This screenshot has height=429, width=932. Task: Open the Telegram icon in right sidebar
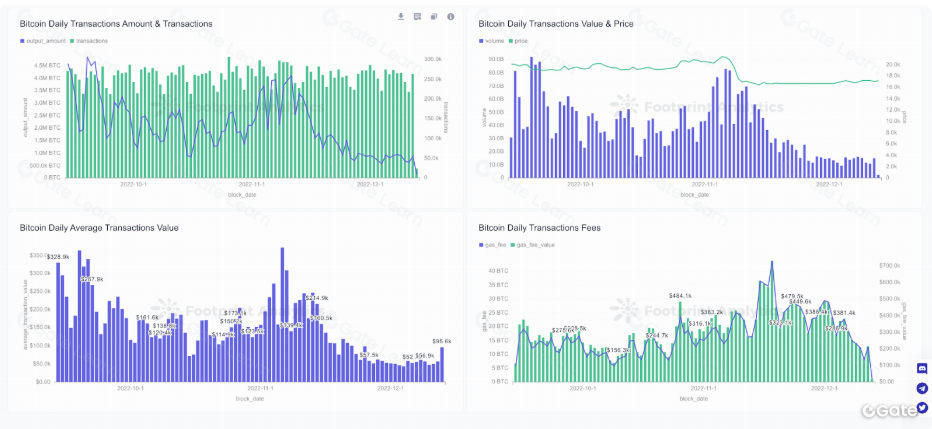pyautogui.click(x=921, y=388)
